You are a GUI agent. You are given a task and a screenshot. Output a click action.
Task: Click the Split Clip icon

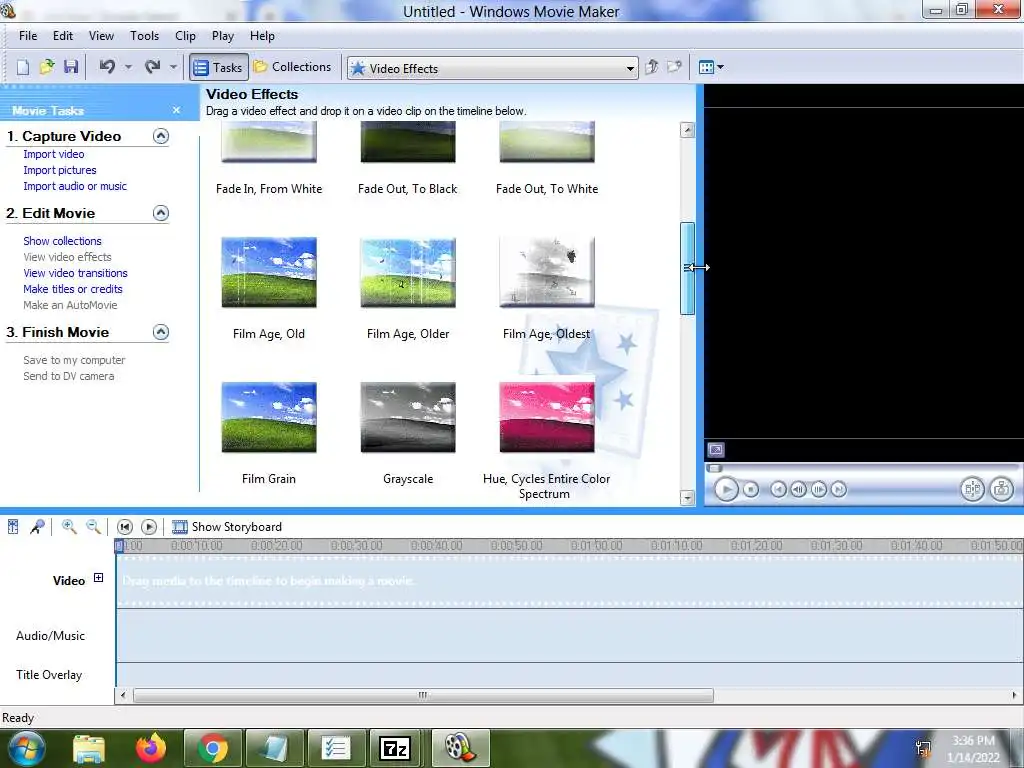click(x=972, y=489)
